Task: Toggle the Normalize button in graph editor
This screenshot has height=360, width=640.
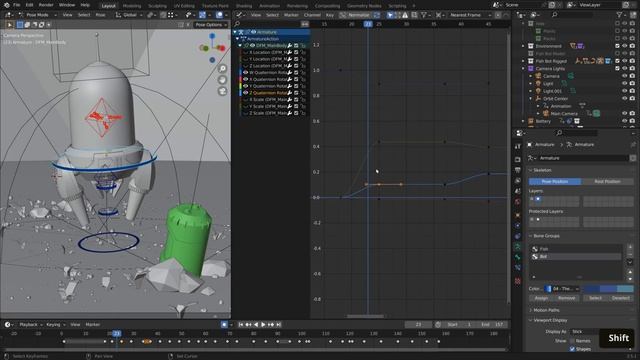Action: pos(355,15)
